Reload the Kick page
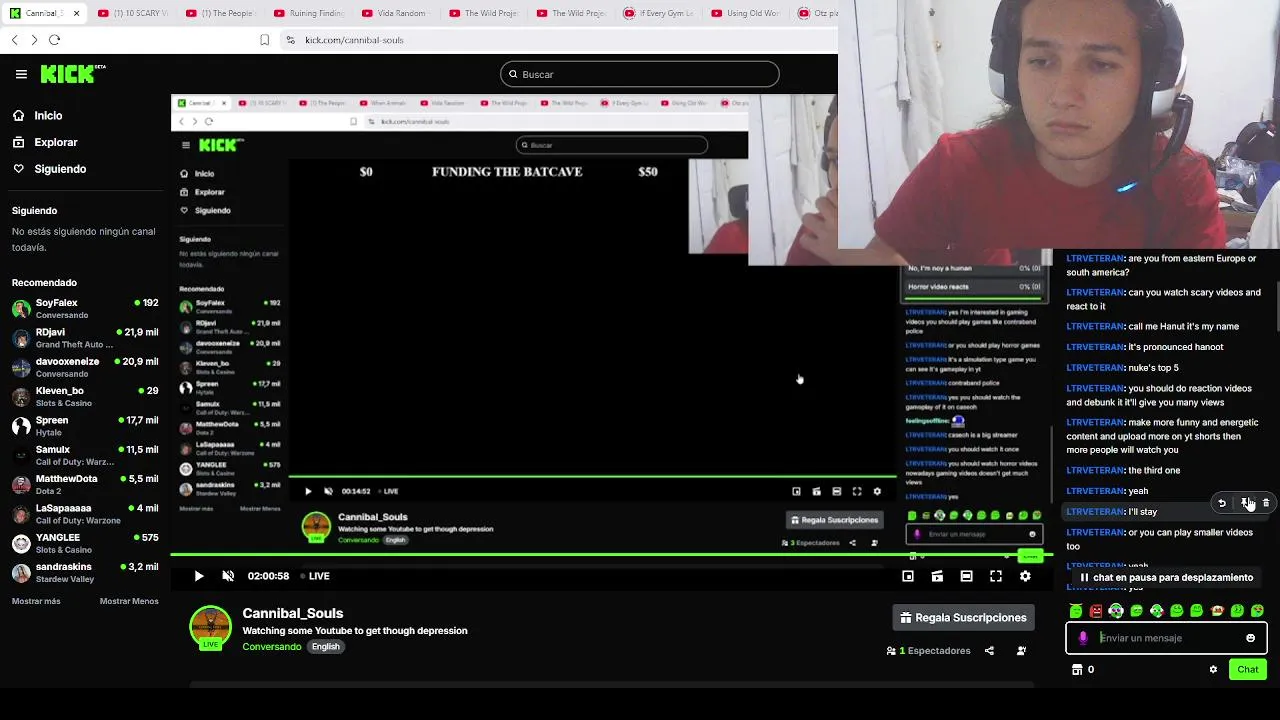Viewport: 1280px width, 720px height. coord(54,40)
